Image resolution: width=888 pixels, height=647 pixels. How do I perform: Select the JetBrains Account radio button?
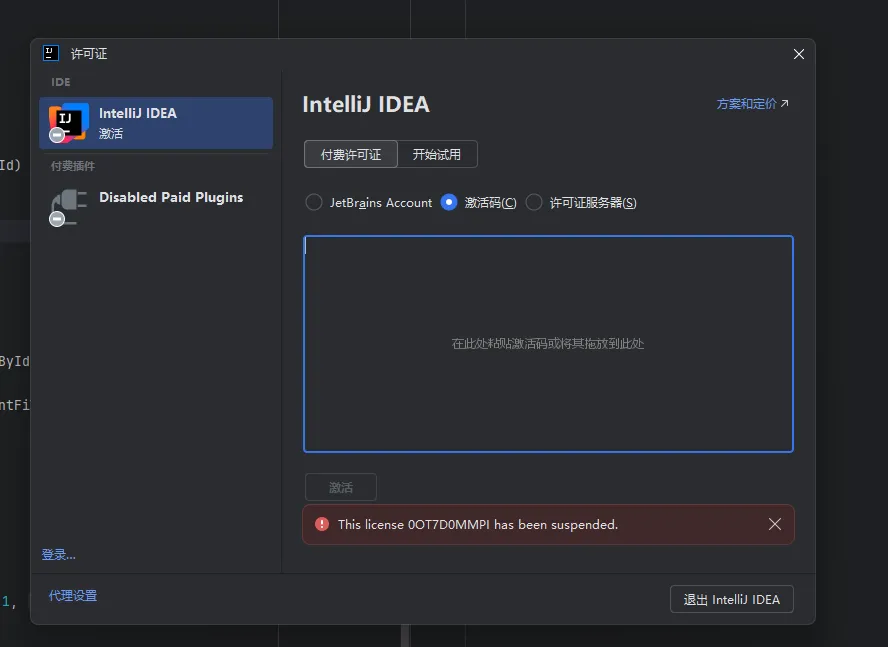(x=314, y=202)
